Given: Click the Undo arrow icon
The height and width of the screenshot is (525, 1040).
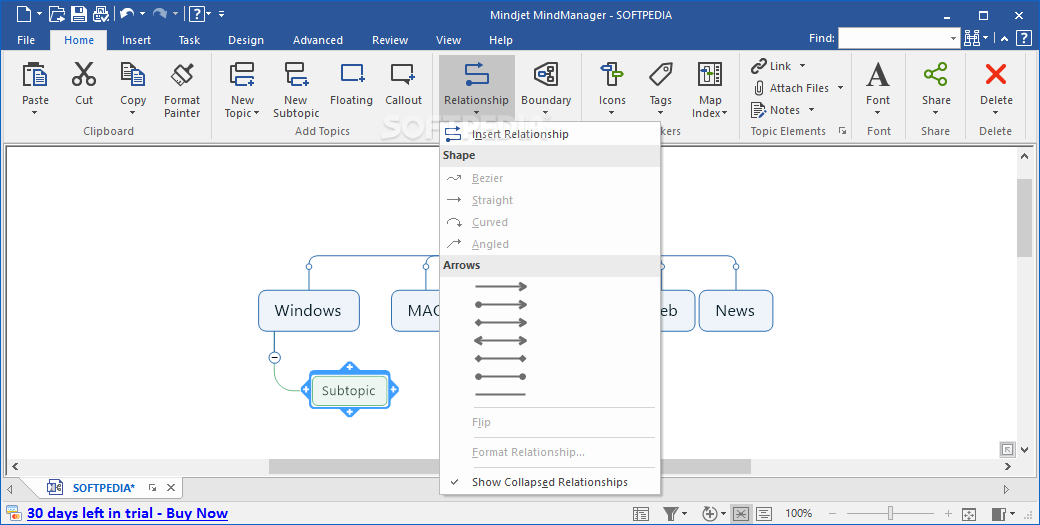Looking at the screenshot, I should pyautogui.click(x=127, y=13).
